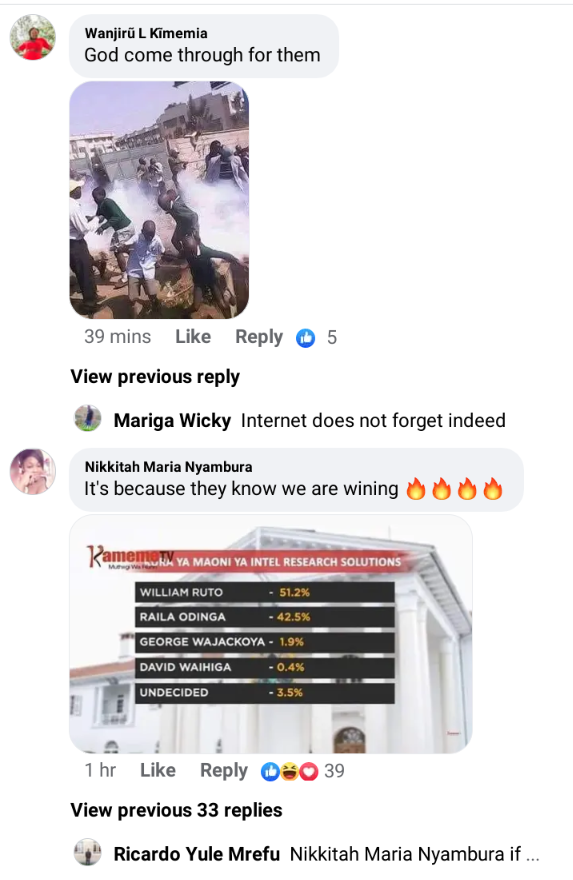
Task: Expand View previous 33 replies
Action: [x=176, y=810]
